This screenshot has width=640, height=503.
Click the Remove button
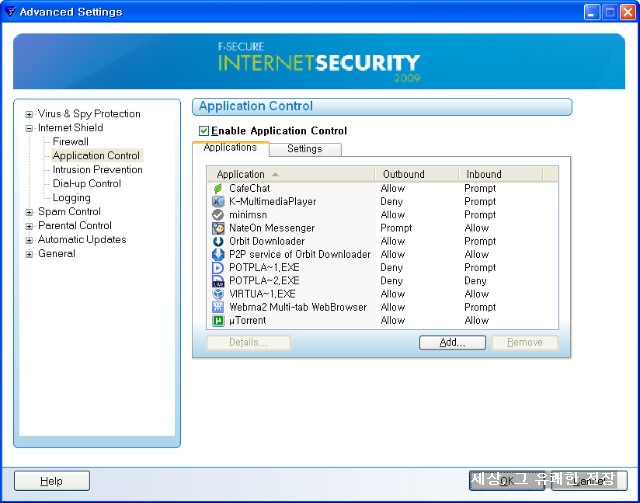pos(525,343)
